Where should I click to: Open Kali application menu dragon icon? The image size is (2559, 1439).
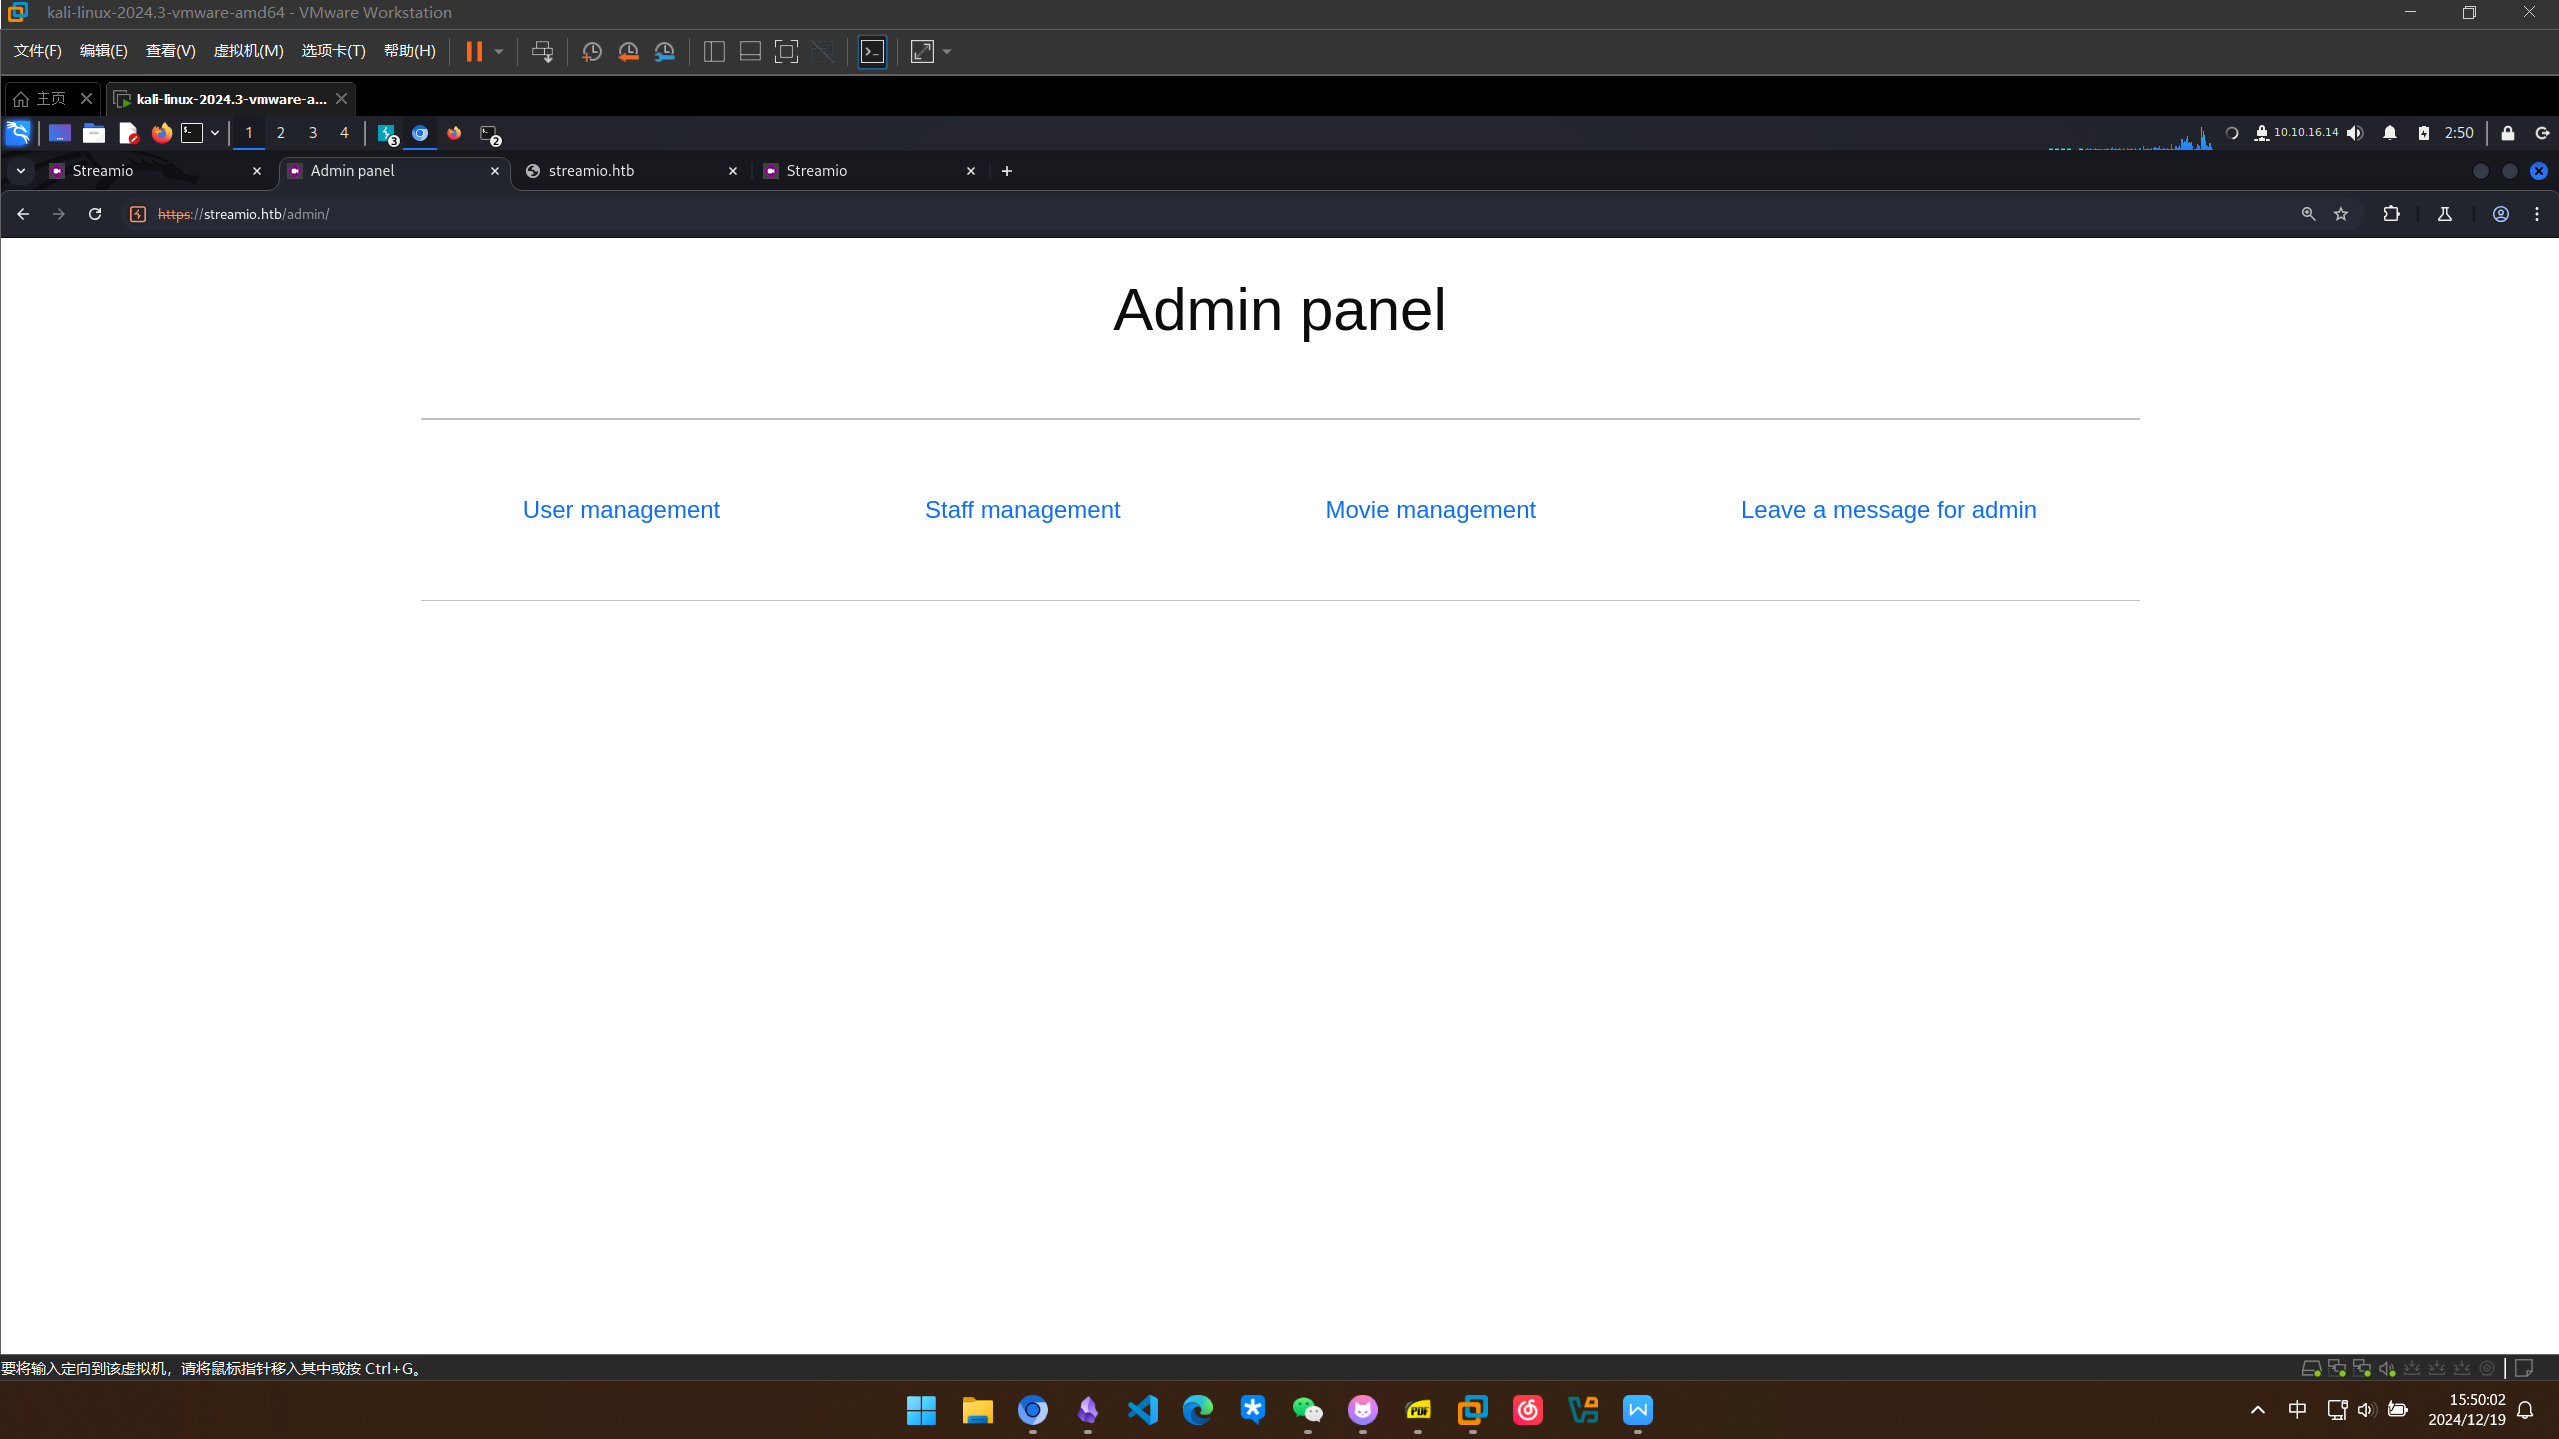pos(18,133)
